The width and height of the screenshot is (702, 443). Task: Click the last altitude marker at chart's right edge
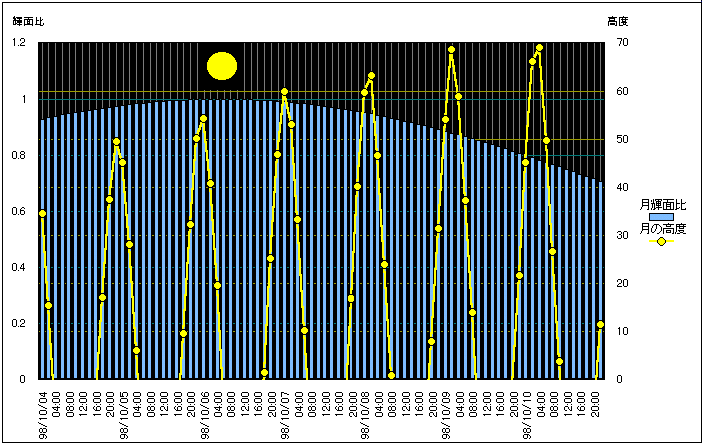[x=600, y=324]
